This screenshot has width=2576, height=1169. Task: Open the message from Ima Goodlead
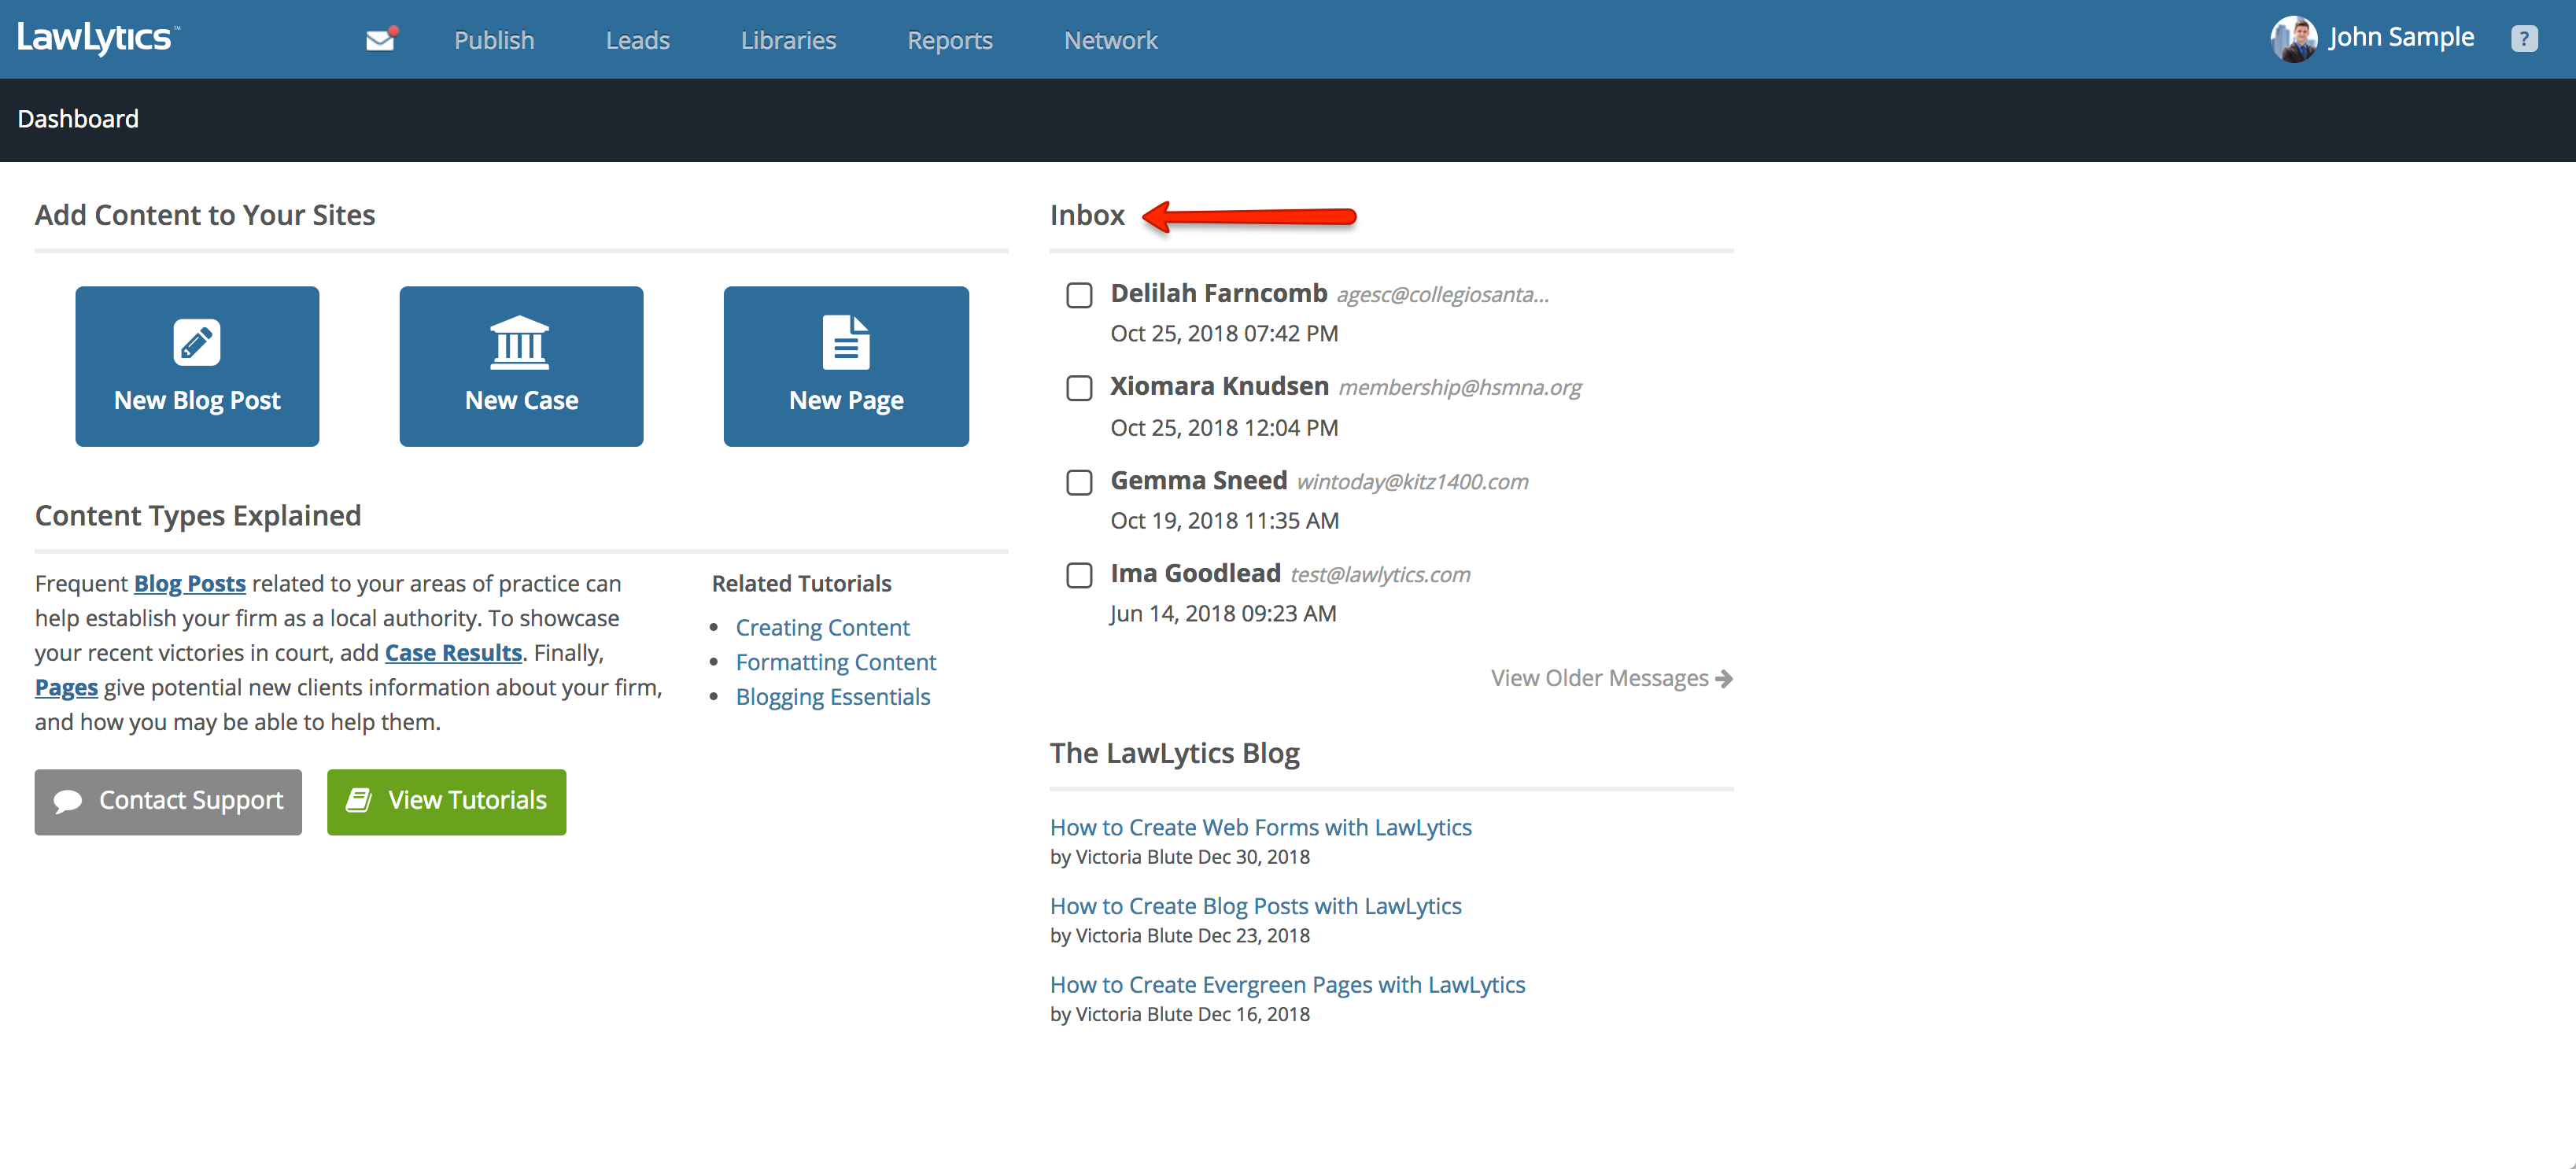(x=1195, y=573)
